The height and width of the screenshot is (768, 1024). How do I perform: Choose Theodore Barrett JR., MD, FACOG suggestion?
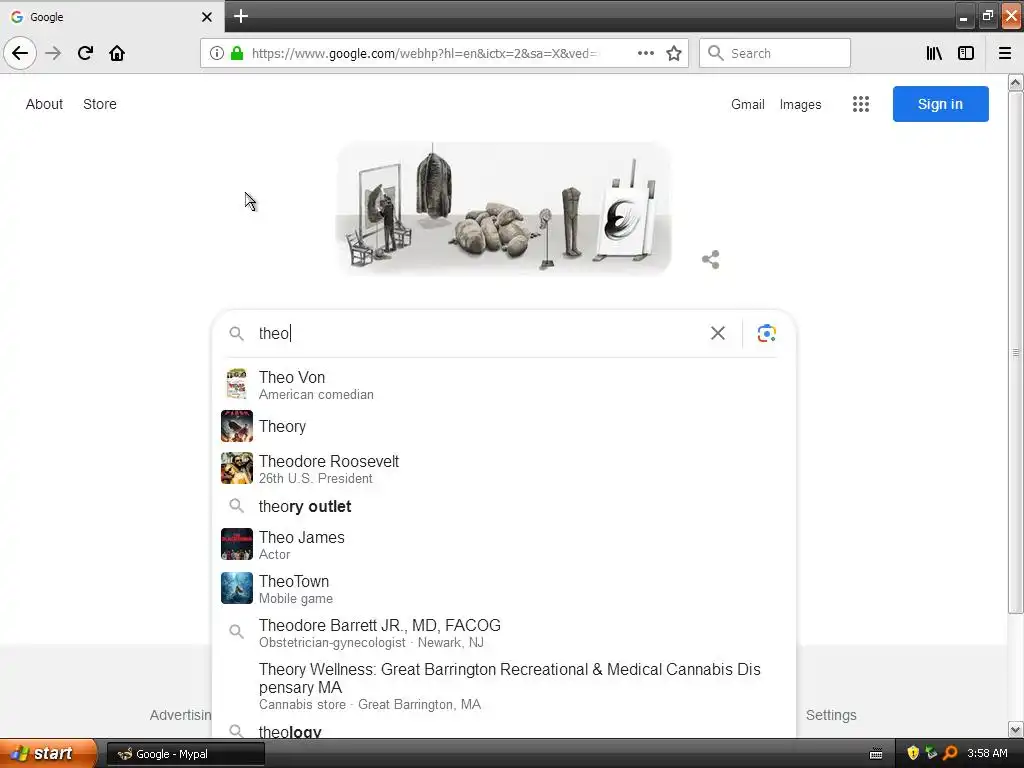coord(504,633)
